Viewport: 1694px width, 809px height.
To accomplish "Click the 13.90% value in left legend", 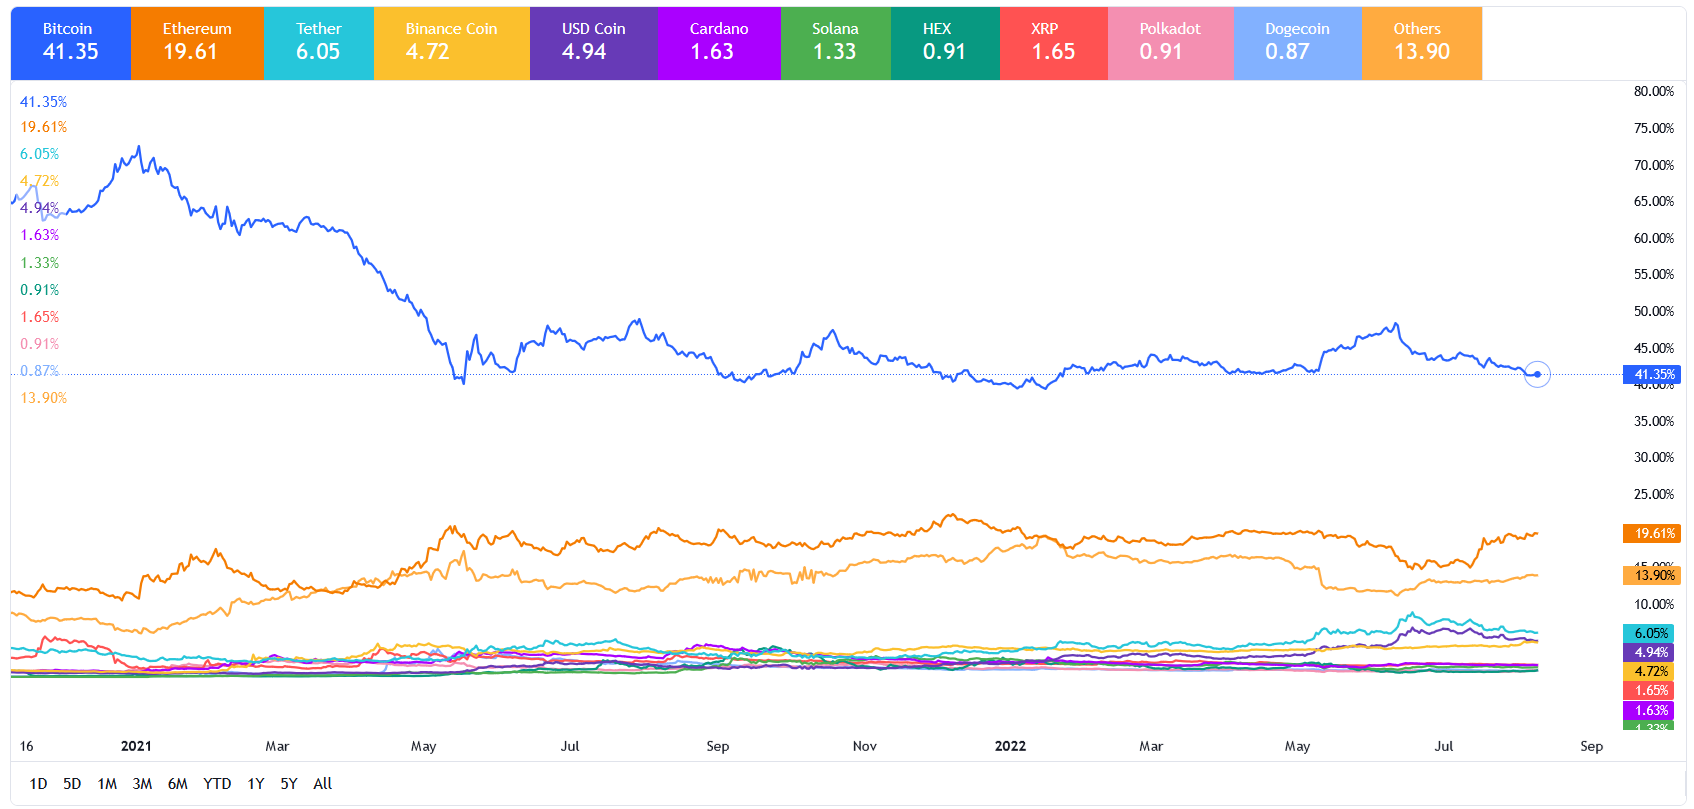I will [x=43, y=398].
